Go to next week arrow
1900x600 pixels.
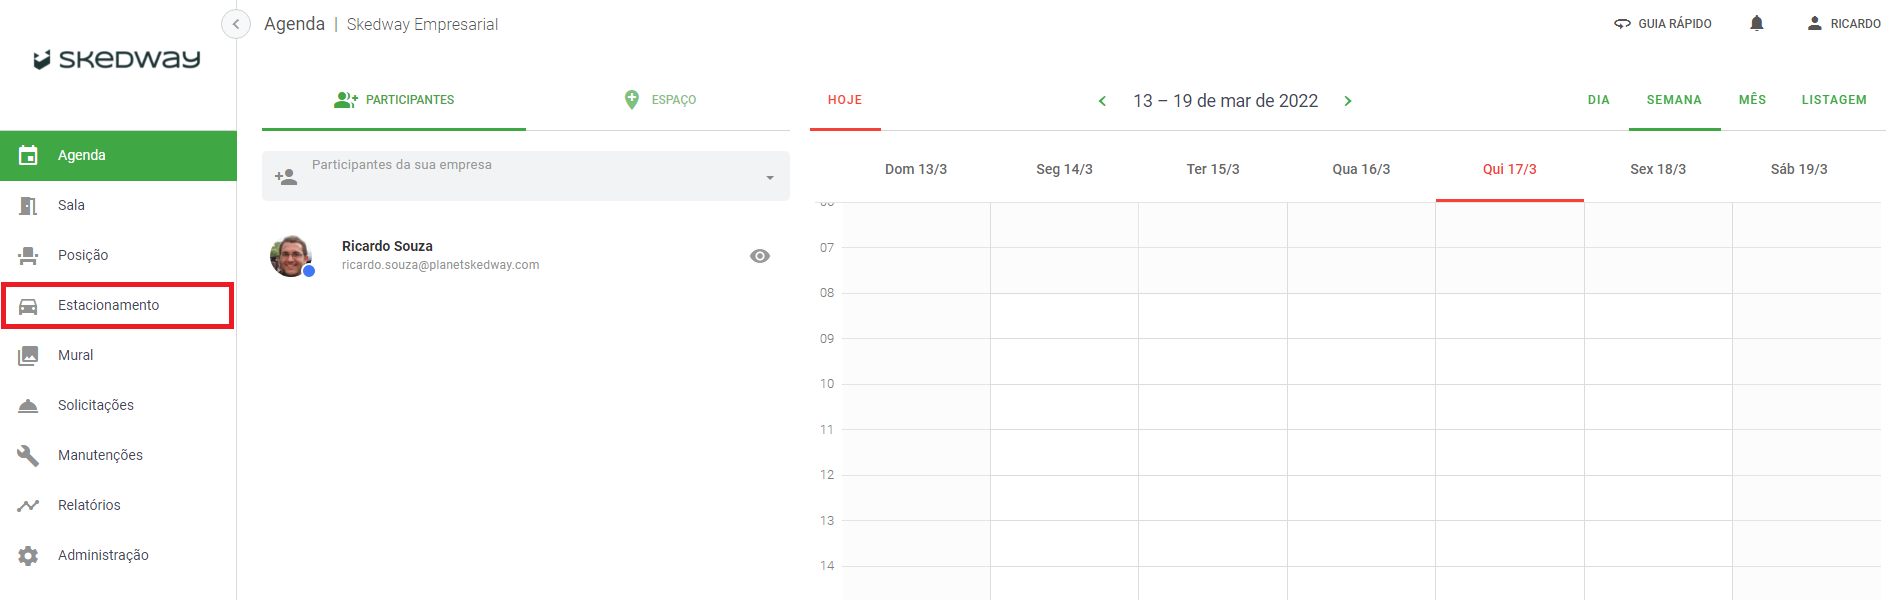click(x=1348, y=101)
